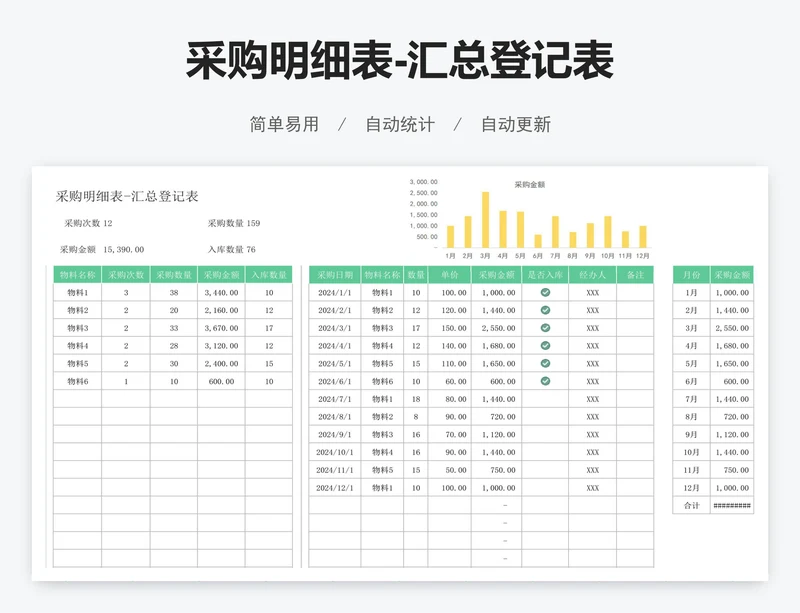
Task: Click the 采购数量 column header
Action: (x=174, y=275)
